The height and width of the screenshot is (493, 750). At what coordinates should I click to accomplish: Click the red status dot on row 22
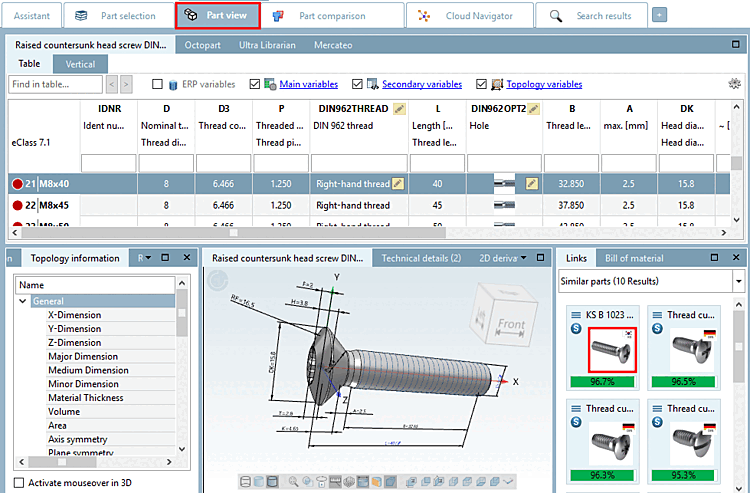(17, 205)
